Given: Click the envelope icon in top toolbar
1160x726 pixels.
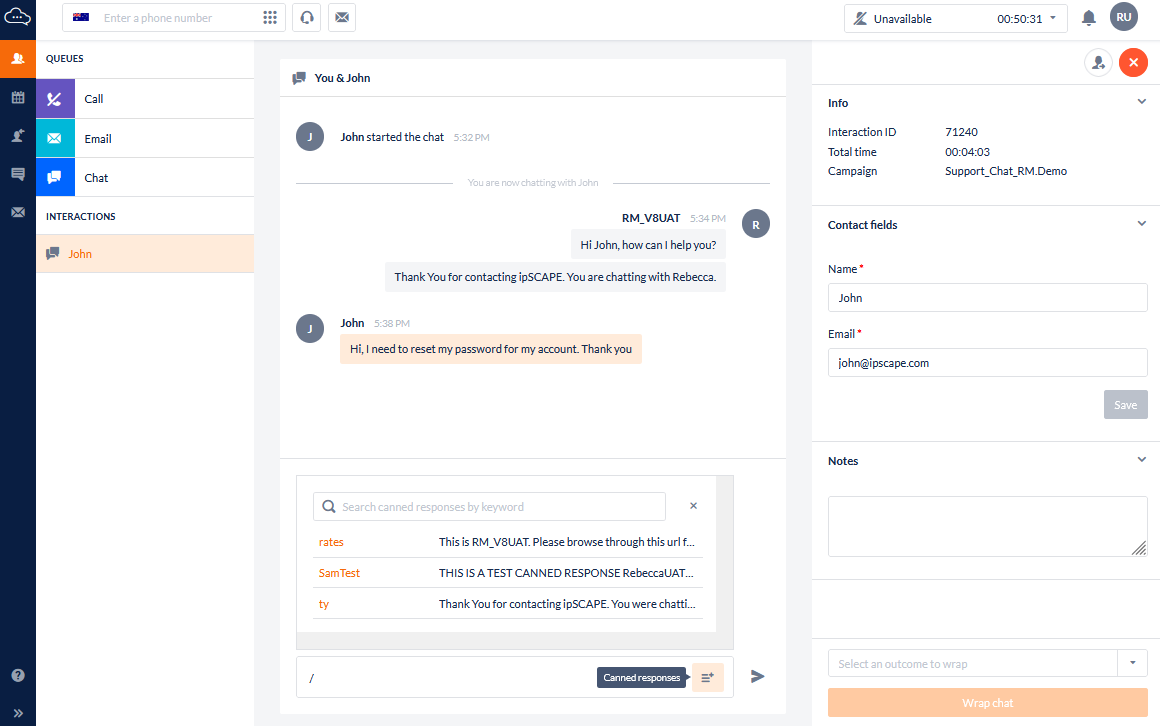Looking at the screenshot, I should [342, 18].
